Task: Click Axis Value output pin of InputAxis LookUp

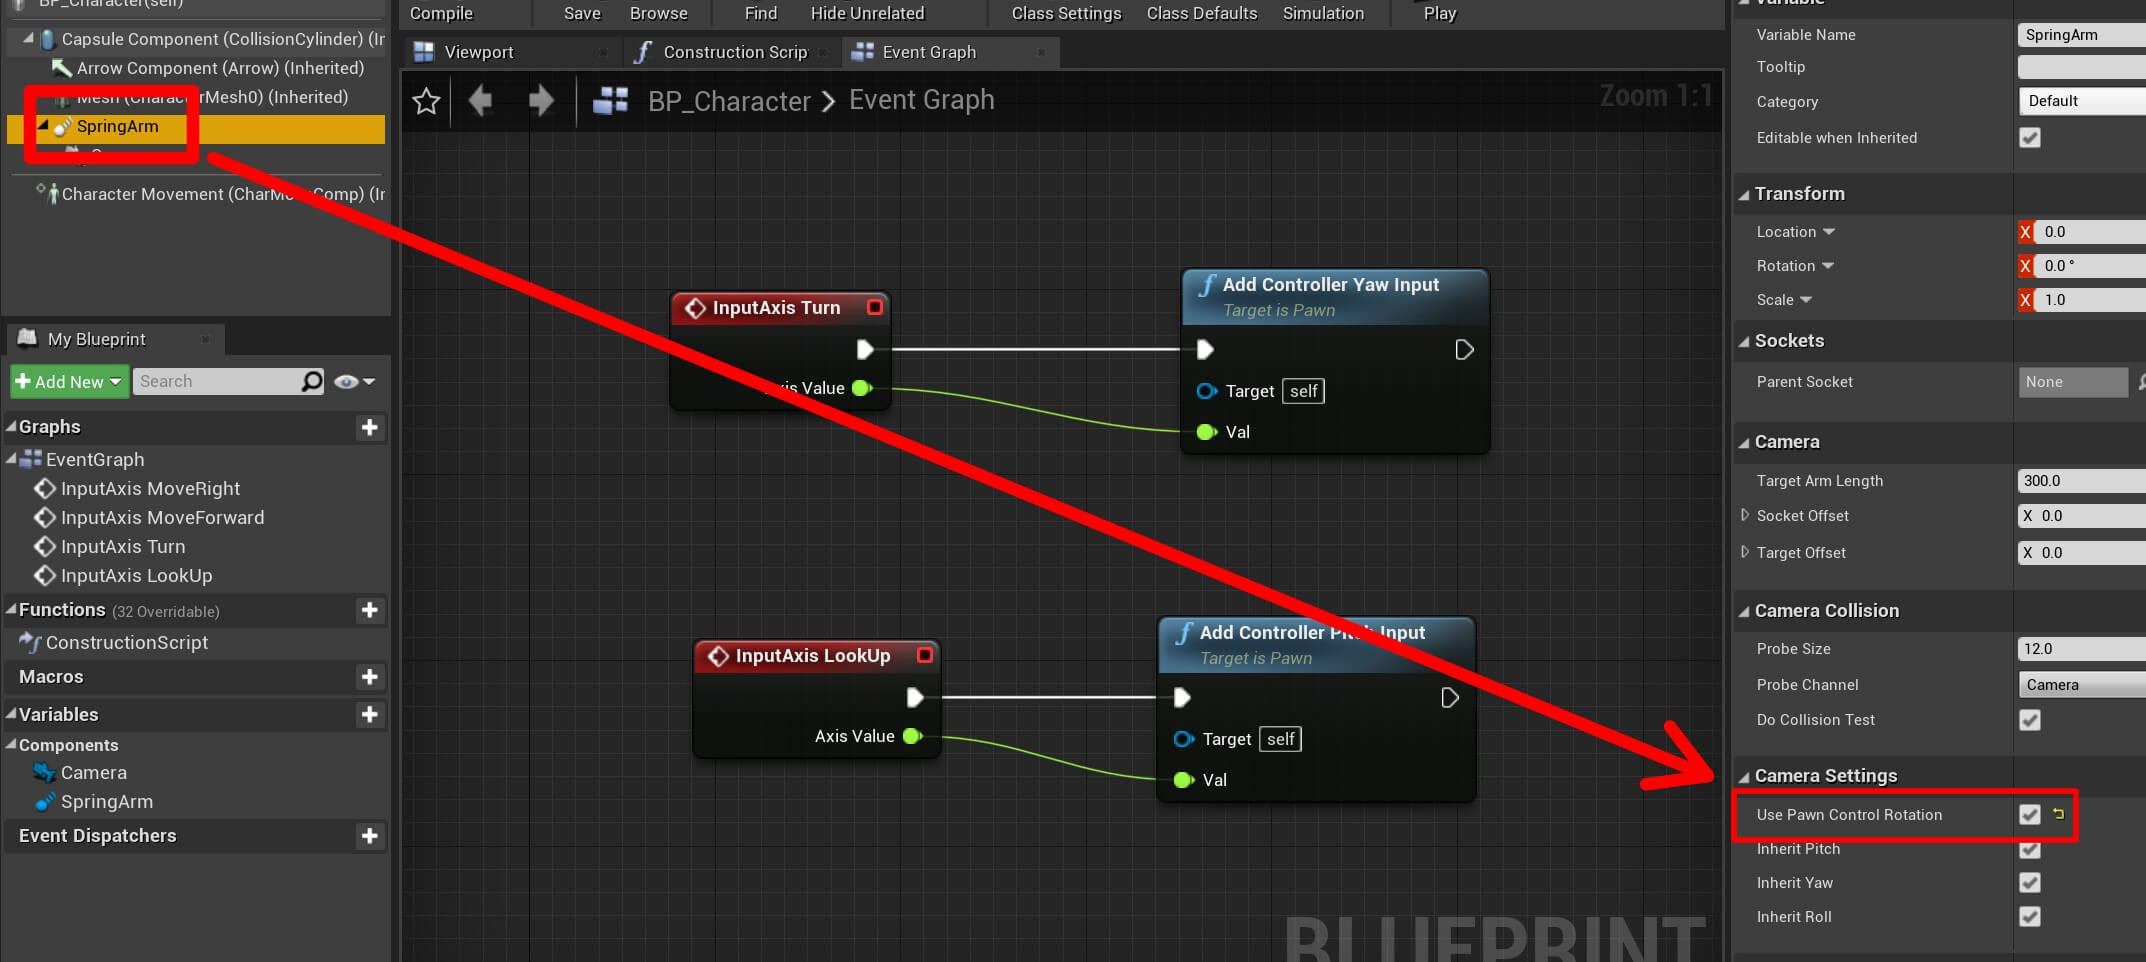Action: [912, 736]
